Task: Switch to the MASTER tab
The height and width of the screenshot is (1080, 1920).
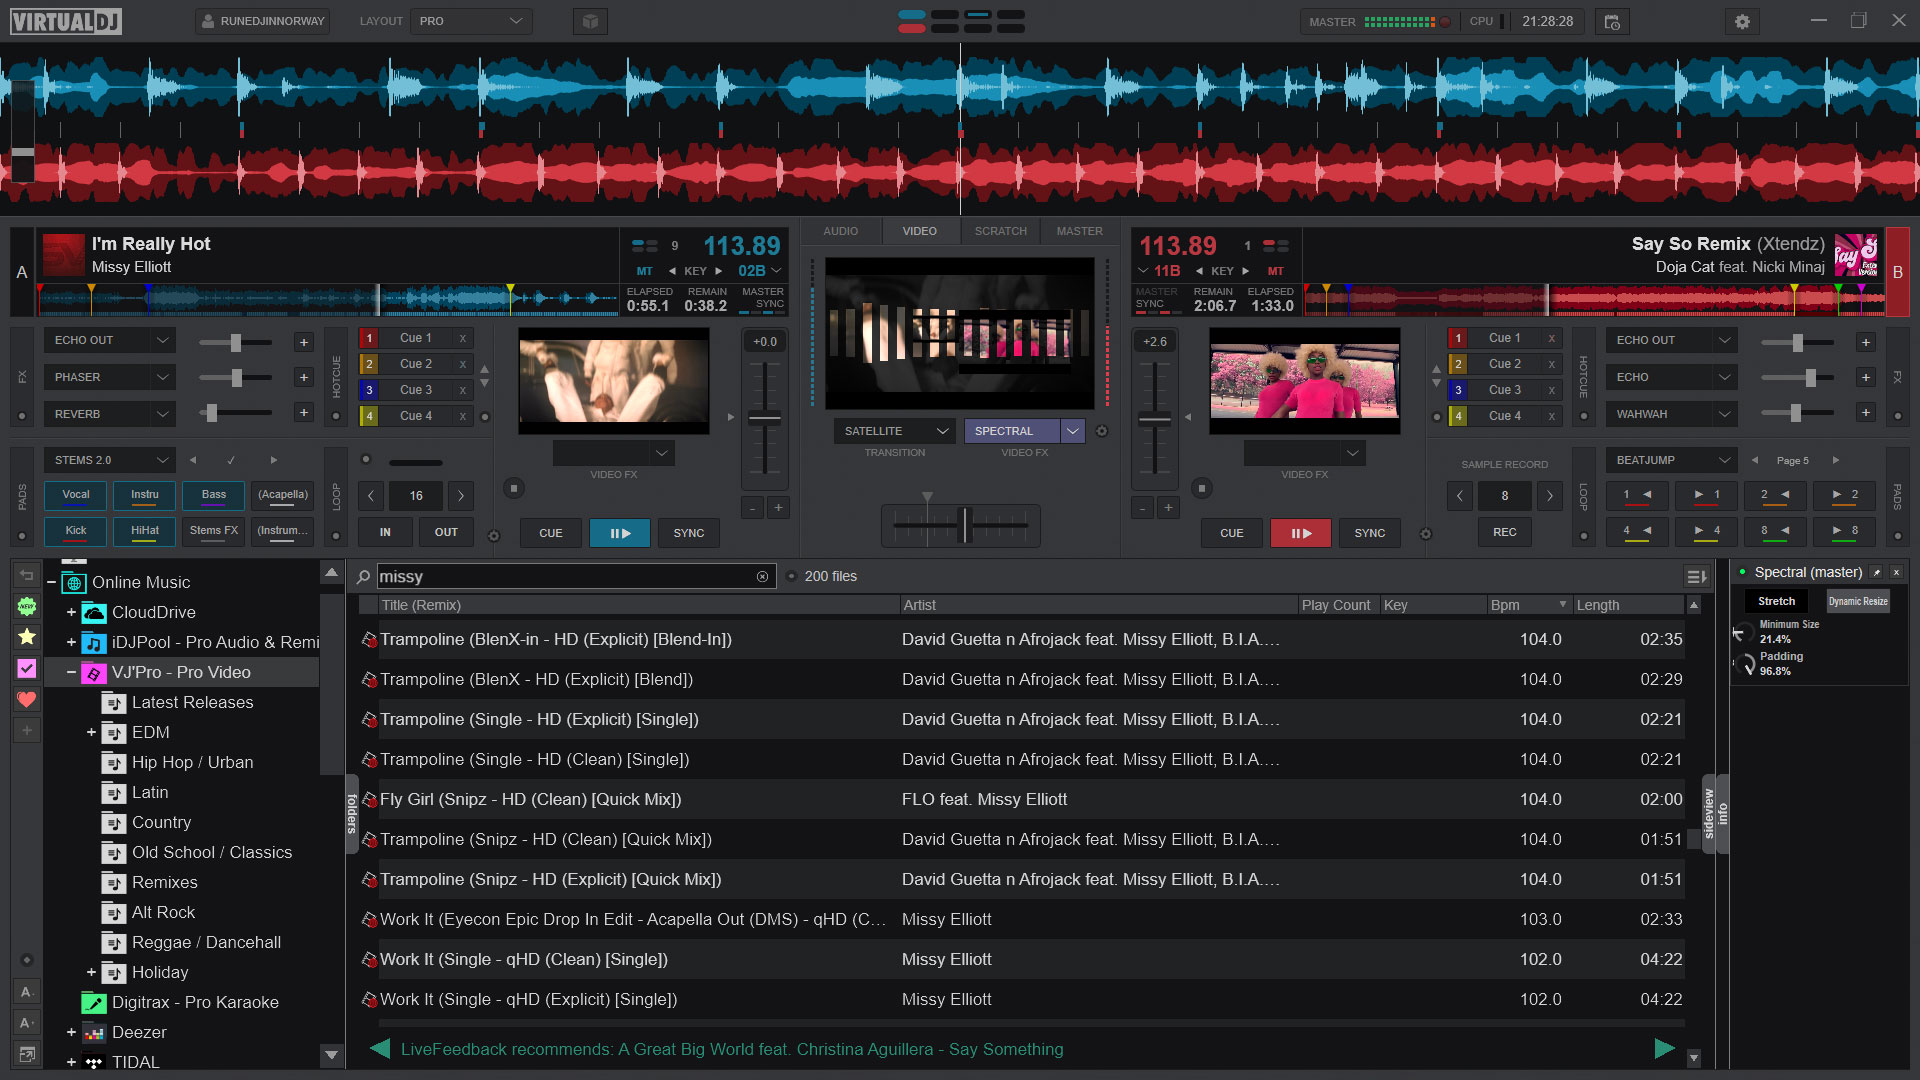Action: coord(1079,231)
